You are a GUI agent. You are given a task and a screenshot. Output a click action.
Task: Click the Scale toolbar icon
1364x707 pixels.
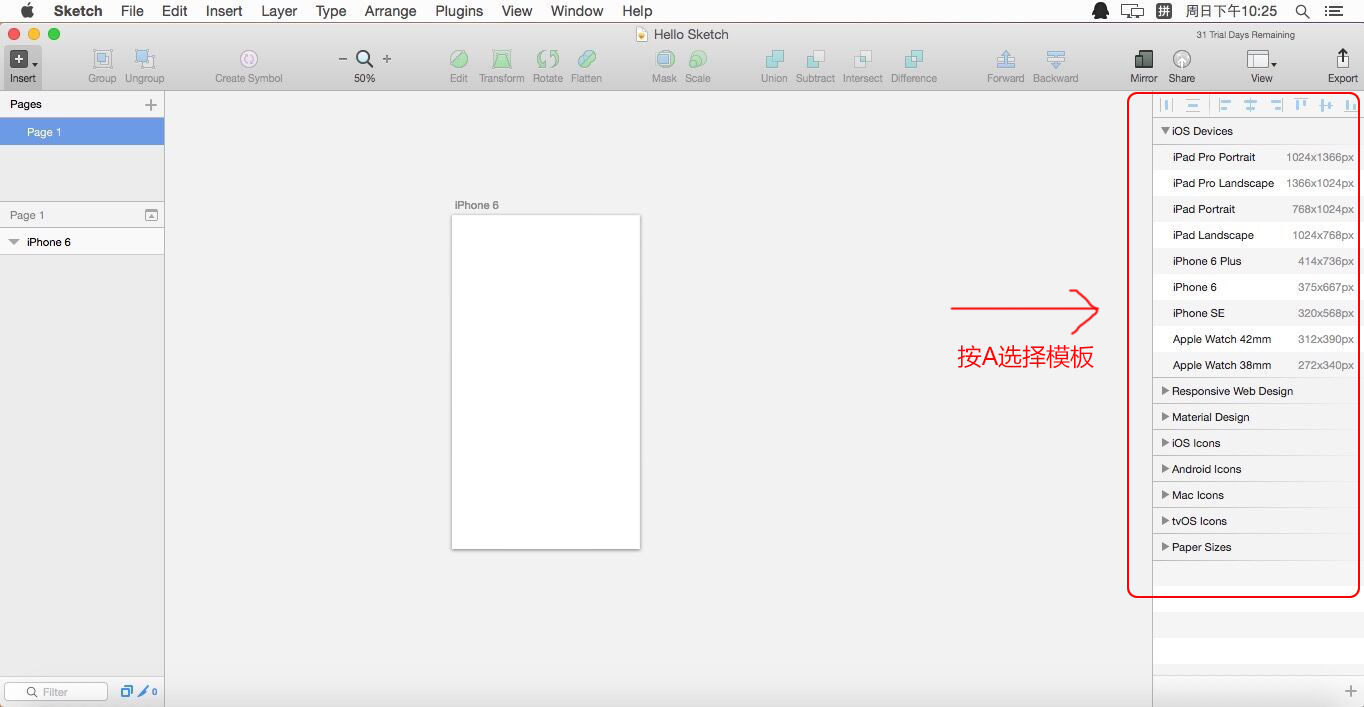coord(698,60)
